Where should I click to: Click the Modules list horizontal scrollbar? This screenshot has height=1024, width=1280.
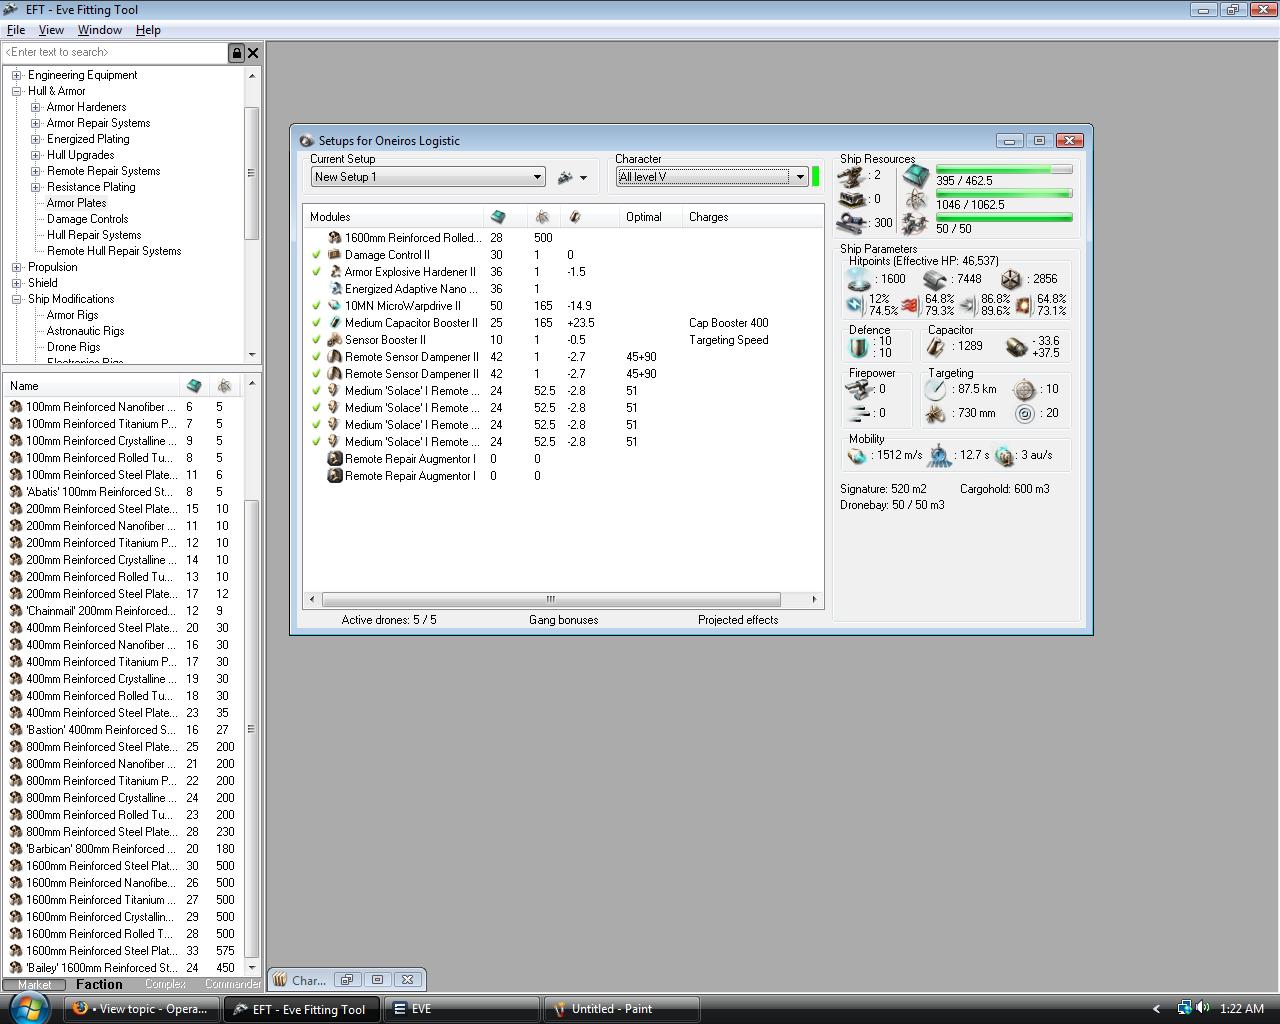point(563,599)
